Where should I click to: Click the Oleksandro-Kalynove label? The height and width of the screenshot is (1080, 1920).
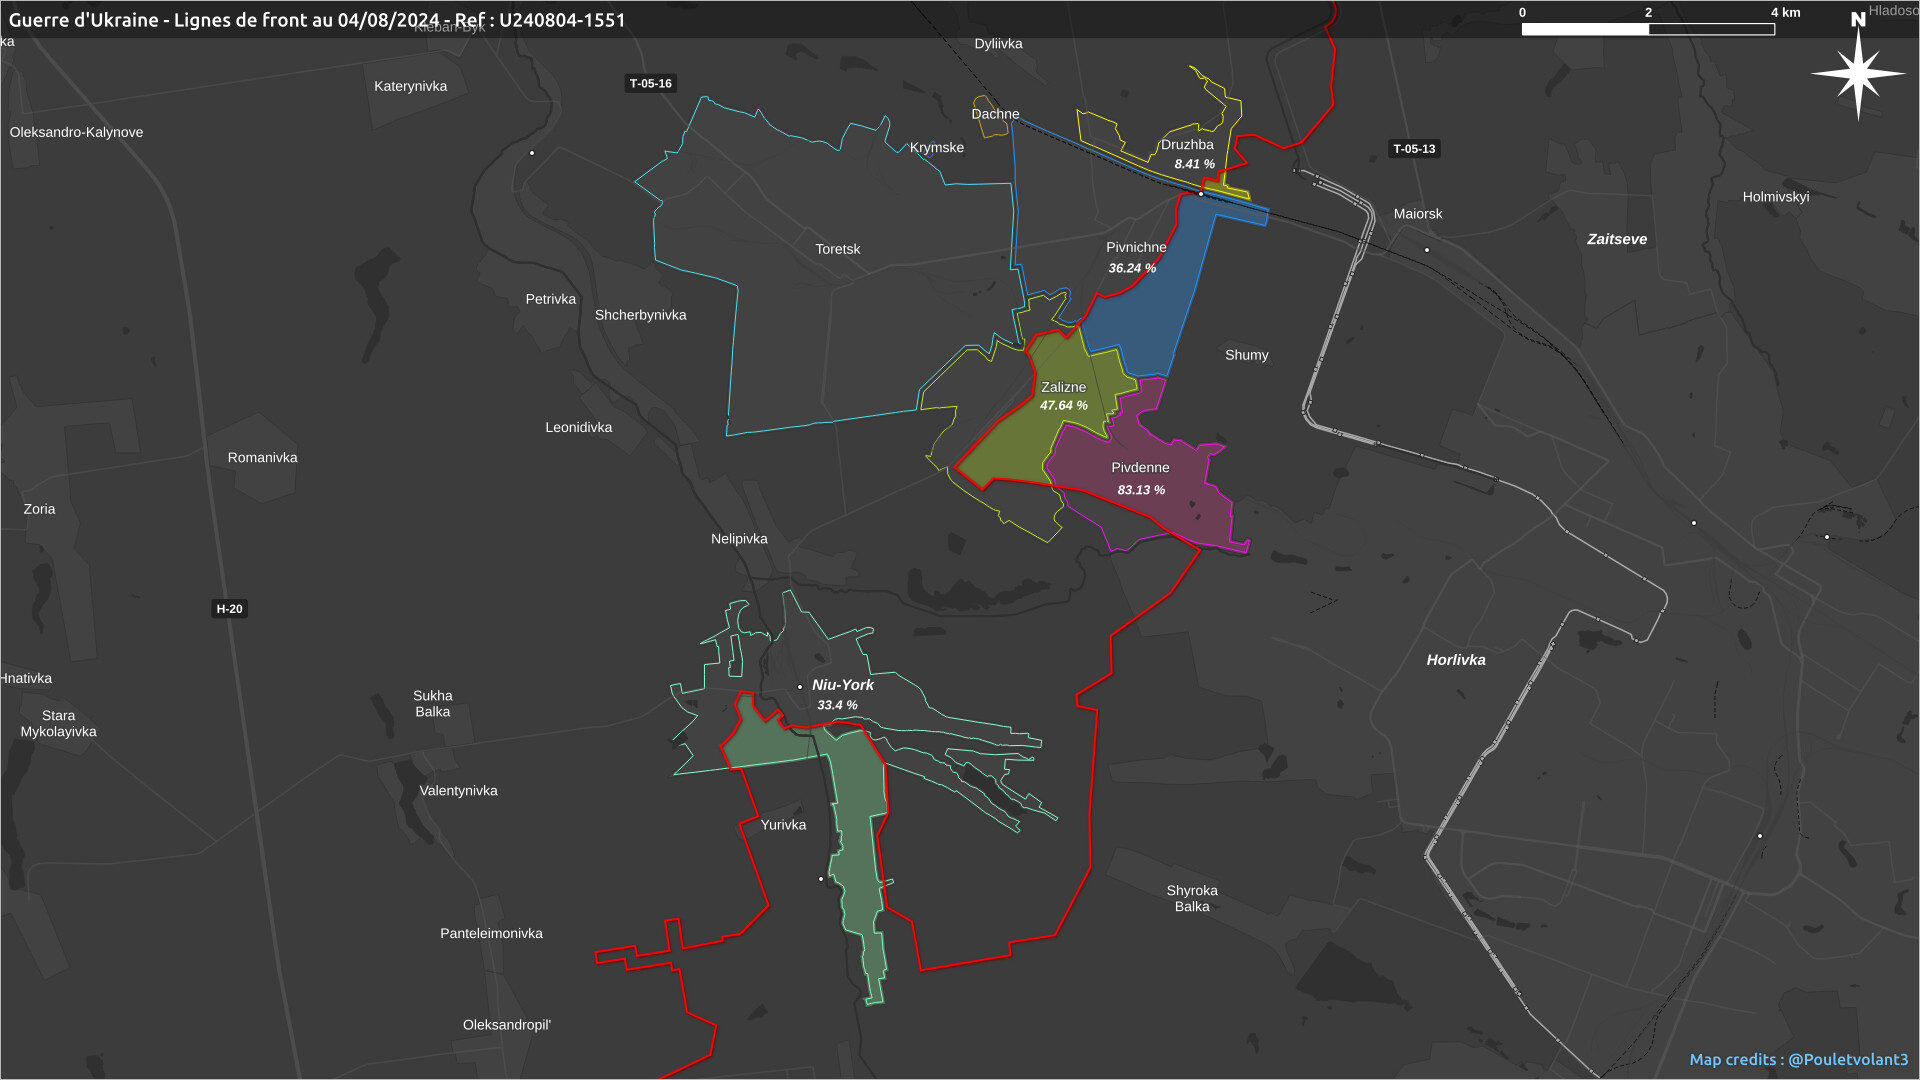coord(76,132)
